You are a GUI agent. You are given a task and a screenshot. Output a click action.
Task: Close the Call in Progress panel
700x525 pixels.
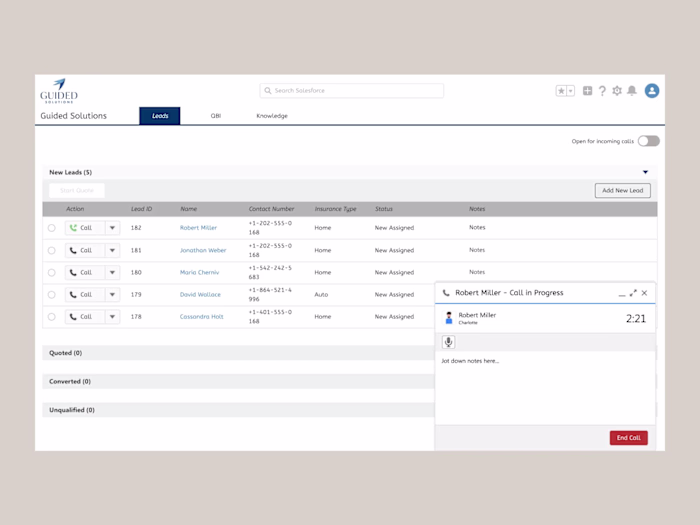pyautogui.click(x=644, y=293)
